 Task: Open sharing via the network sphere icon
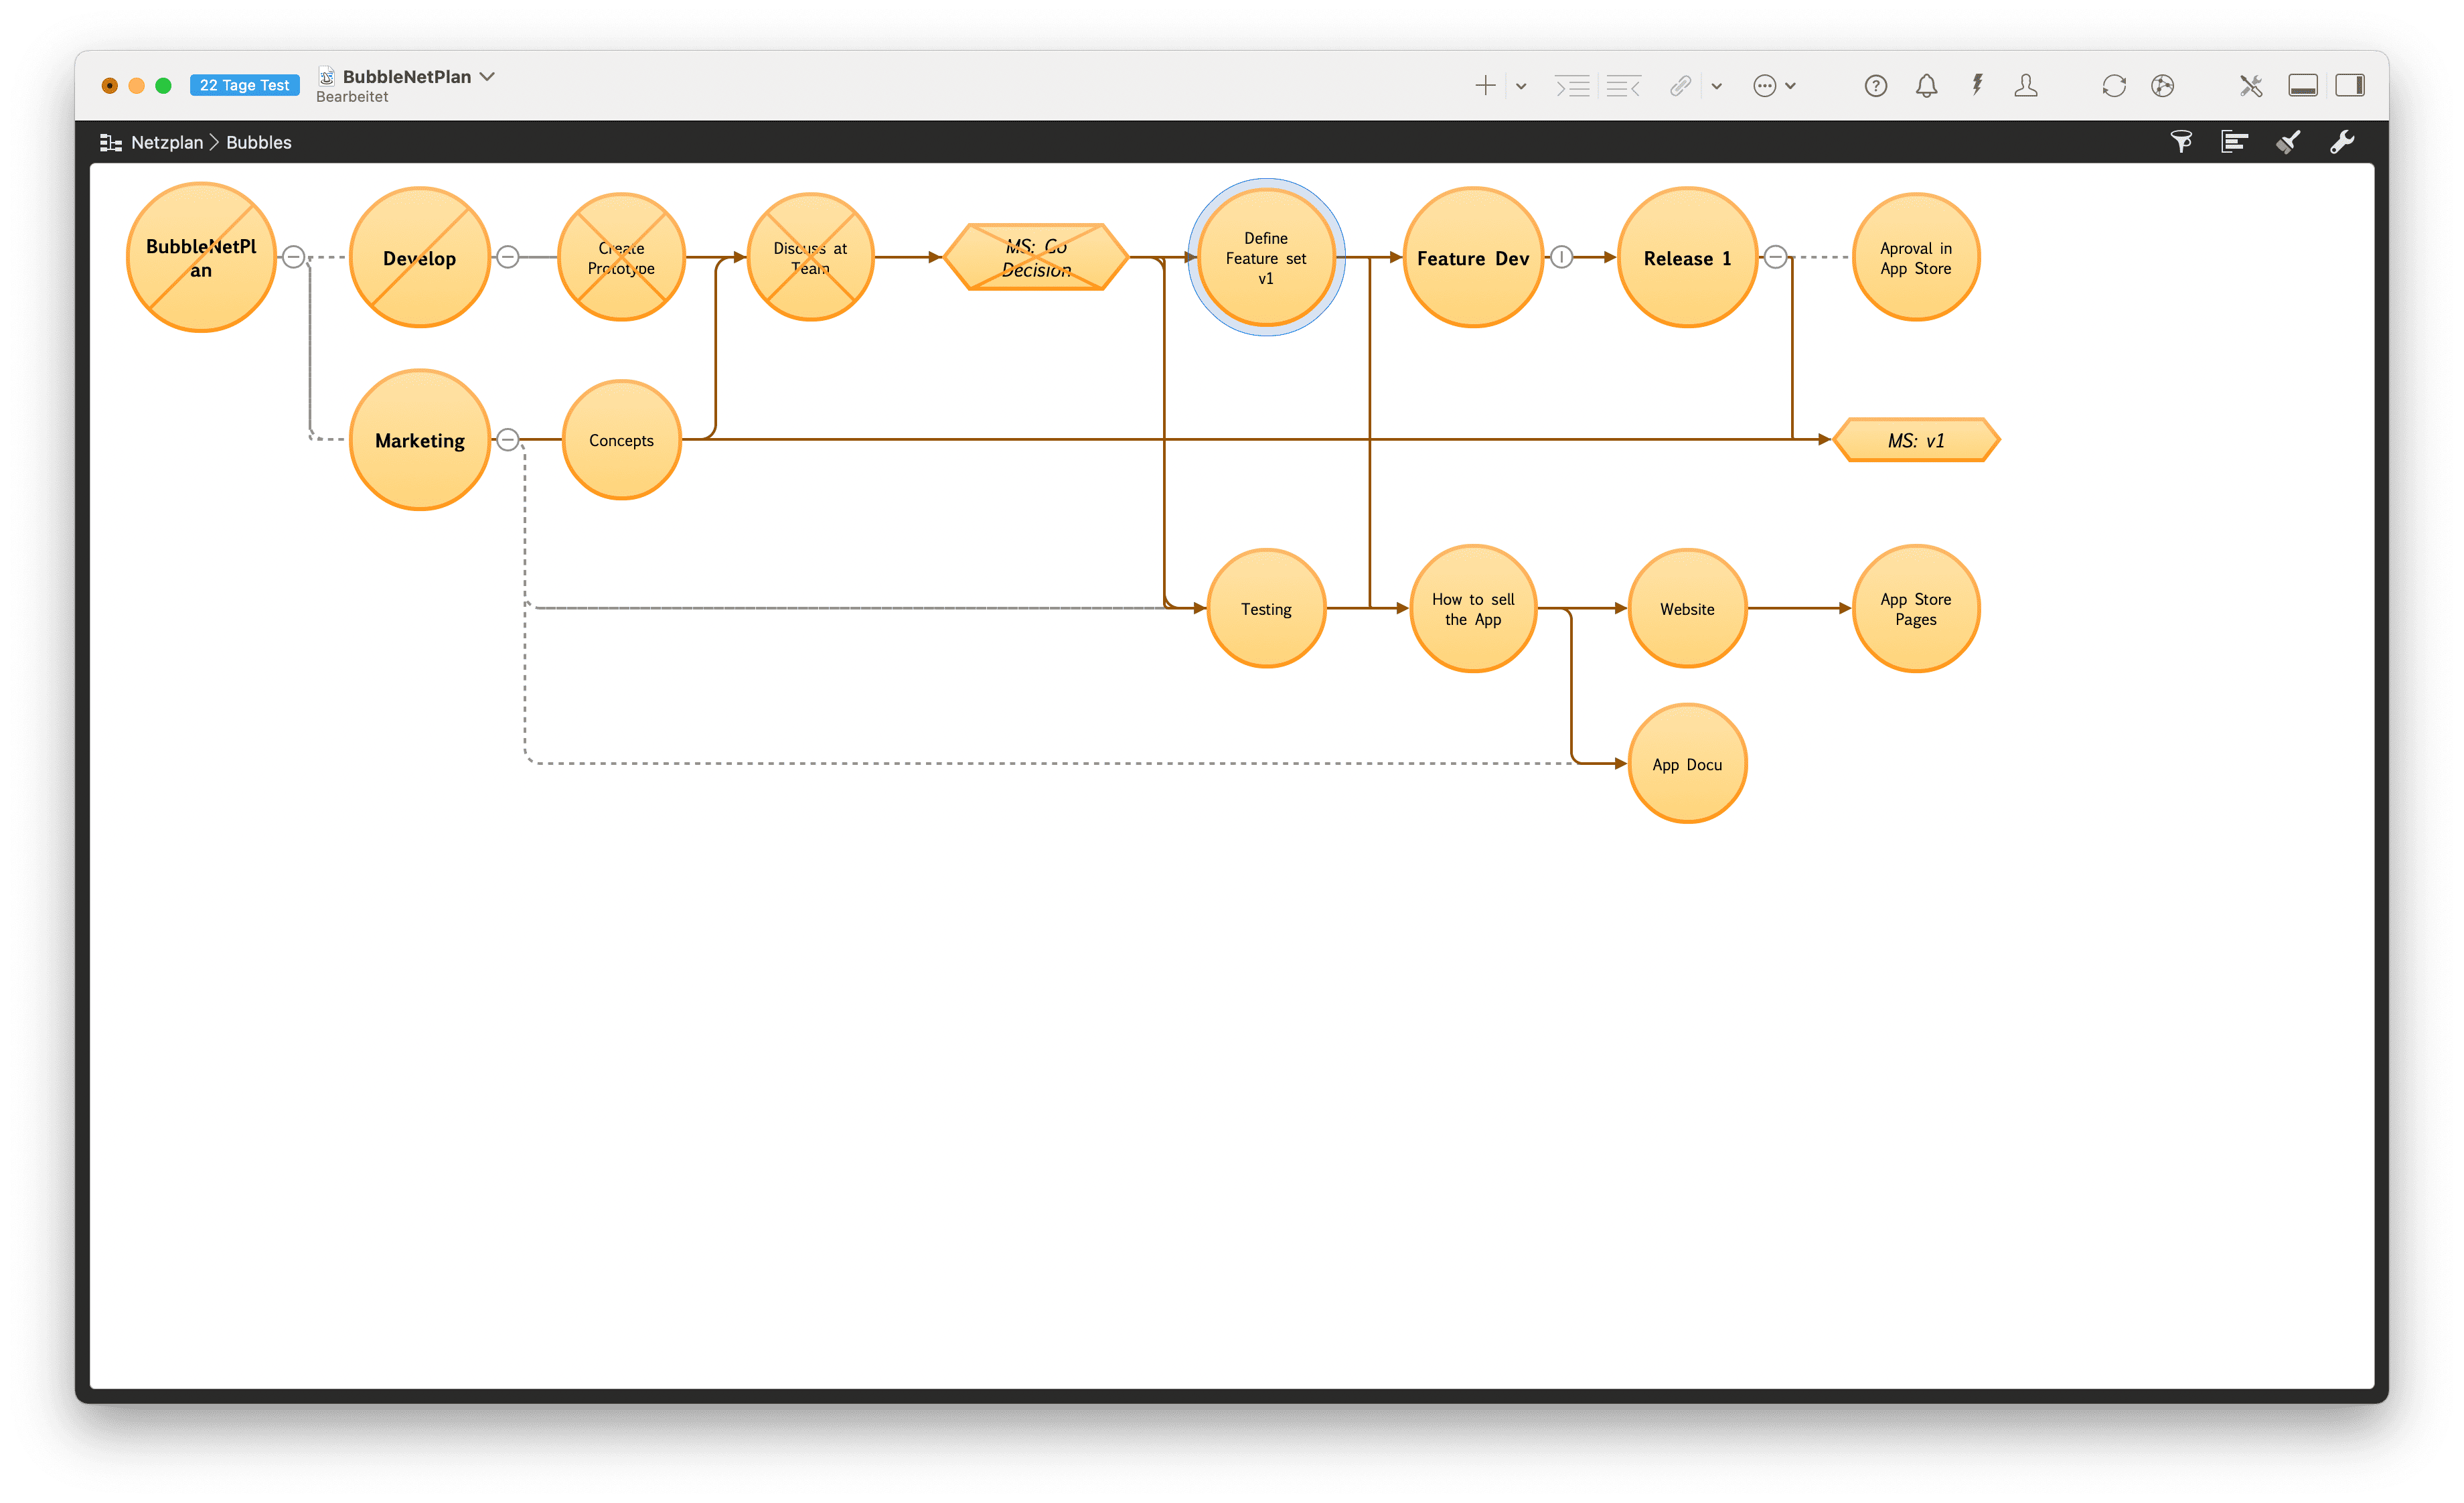coord(2164,85)
